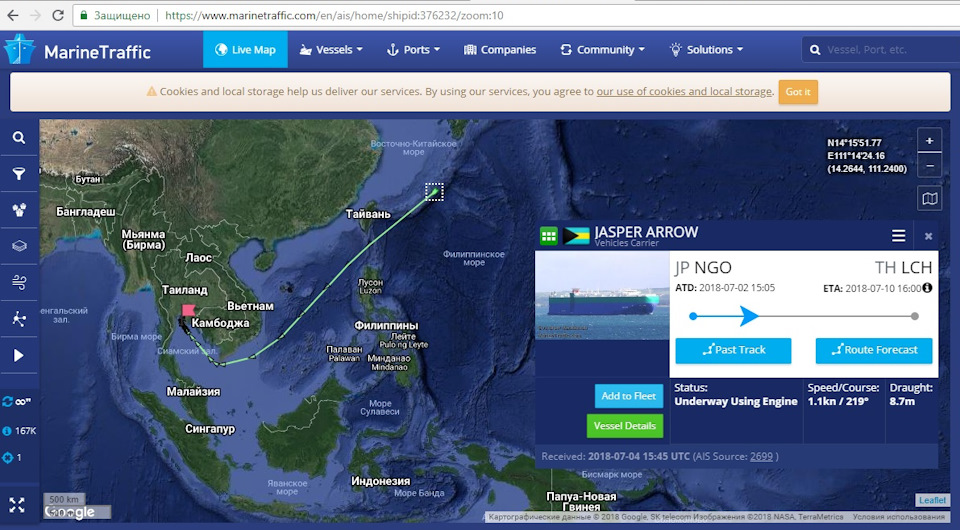Click the fleet count indicator showing 1
Image resolution: width=960 pixels, height=530 pixels.
[x=12, y=458]
